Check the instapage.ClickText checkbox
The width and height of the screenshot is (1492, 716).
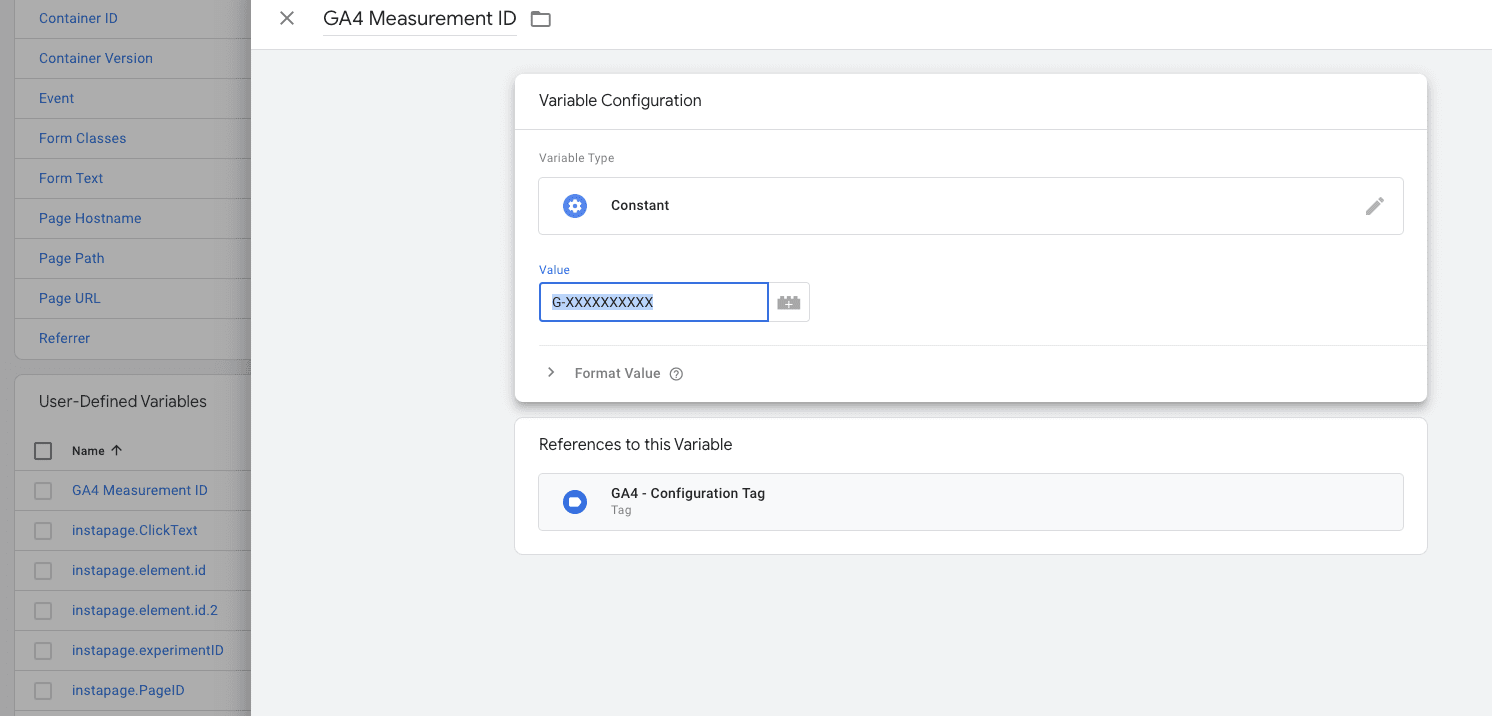pyautogui.click(x=43, y=530)
